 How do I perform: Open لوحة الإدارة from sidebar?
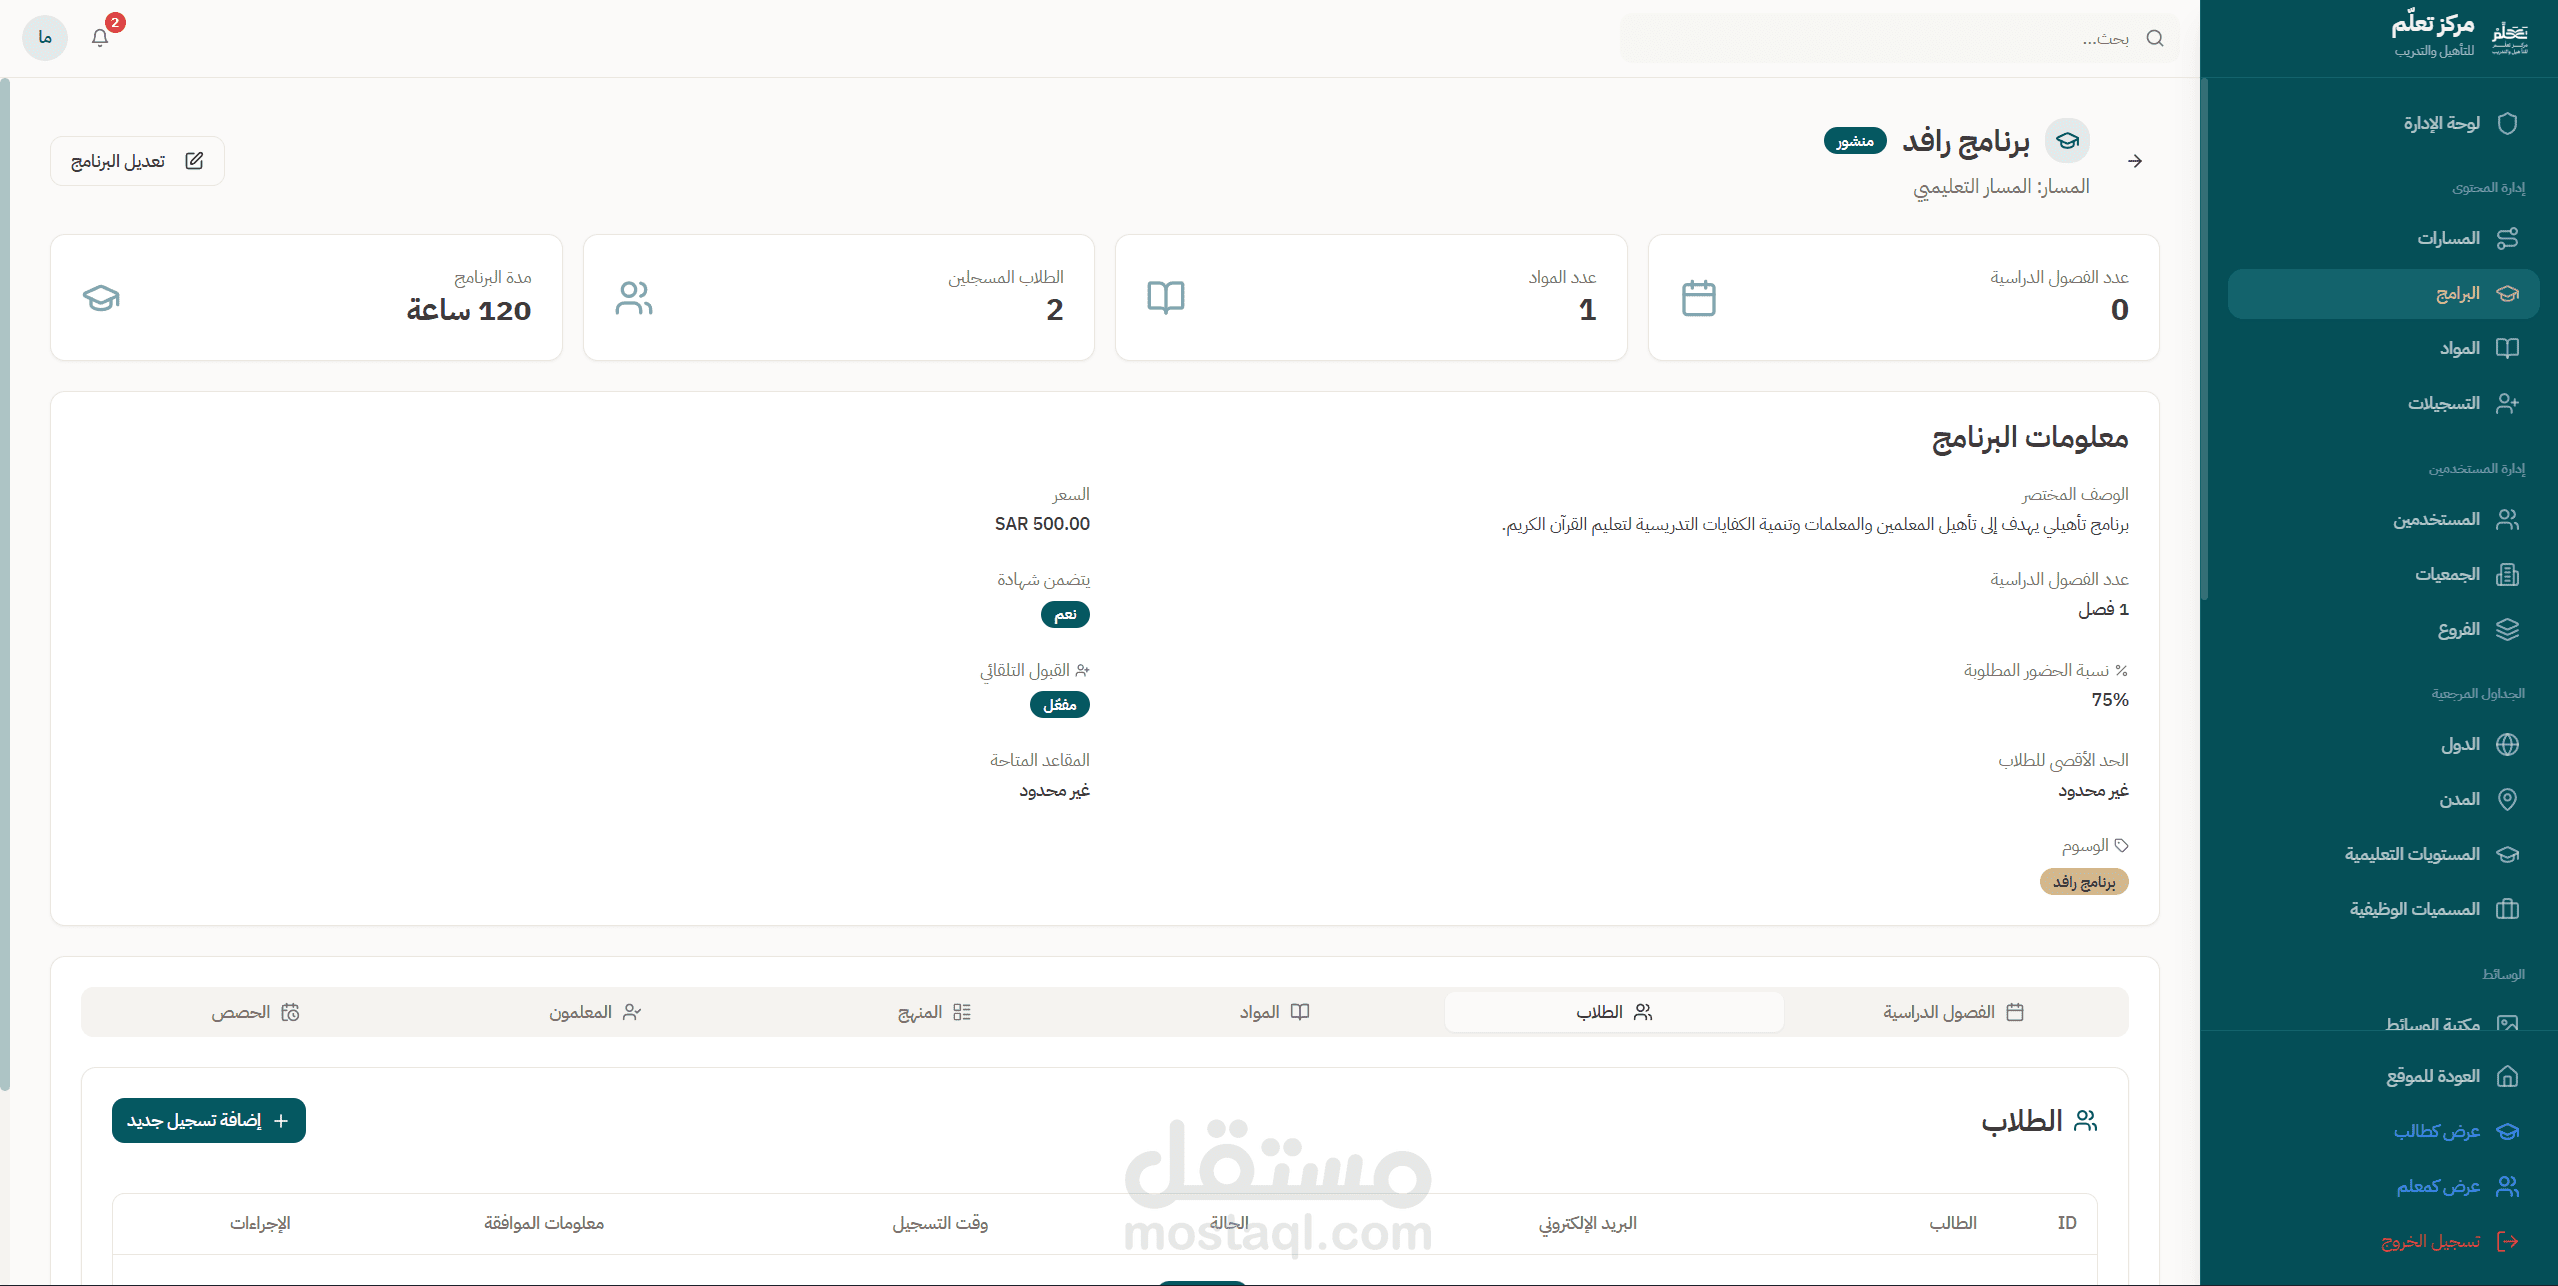(2441, 123)
